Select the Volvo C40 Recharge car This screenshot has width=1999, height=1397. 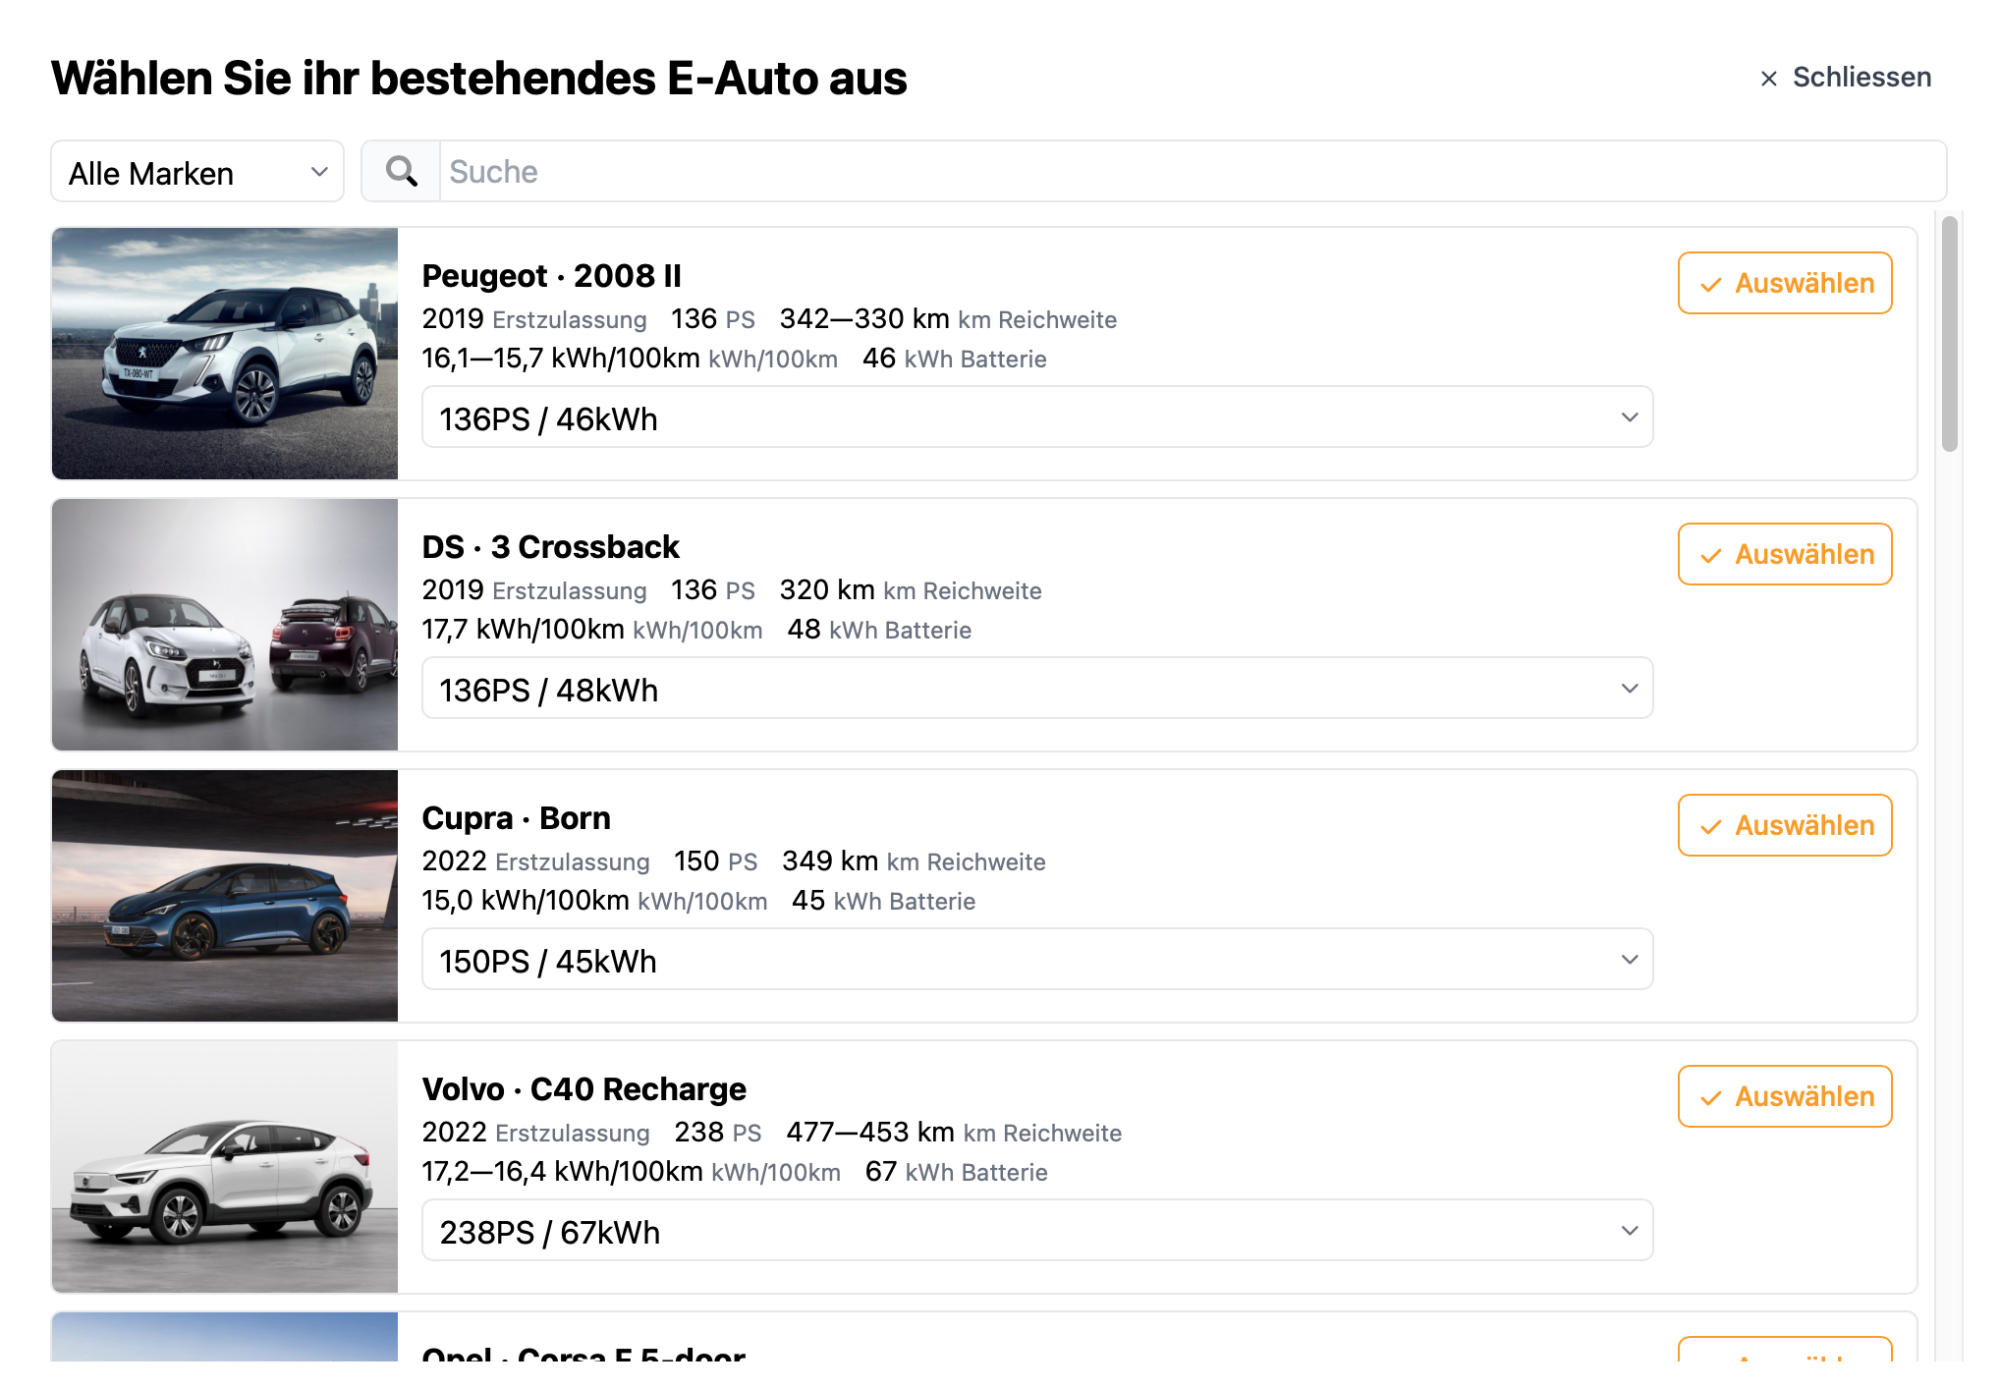coord(1784,1097)
